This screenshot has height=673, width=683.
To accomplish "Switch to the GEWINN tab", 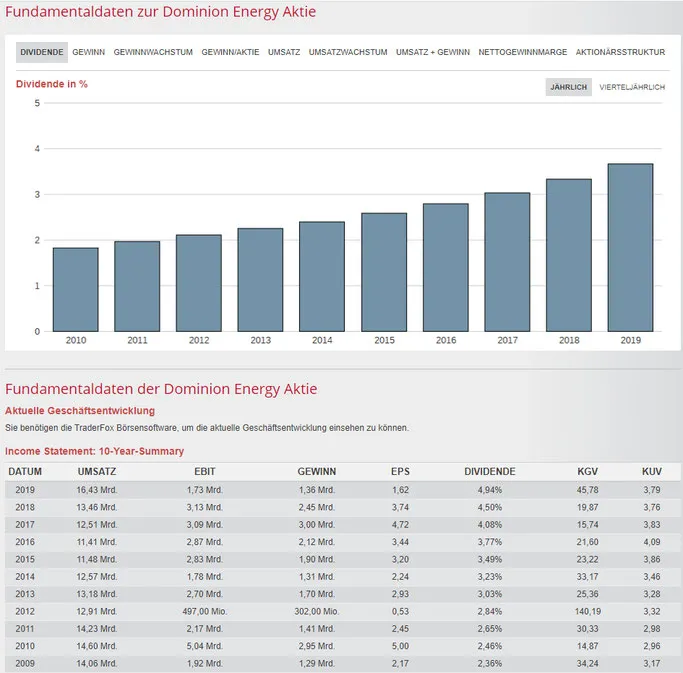I will 88,52.
